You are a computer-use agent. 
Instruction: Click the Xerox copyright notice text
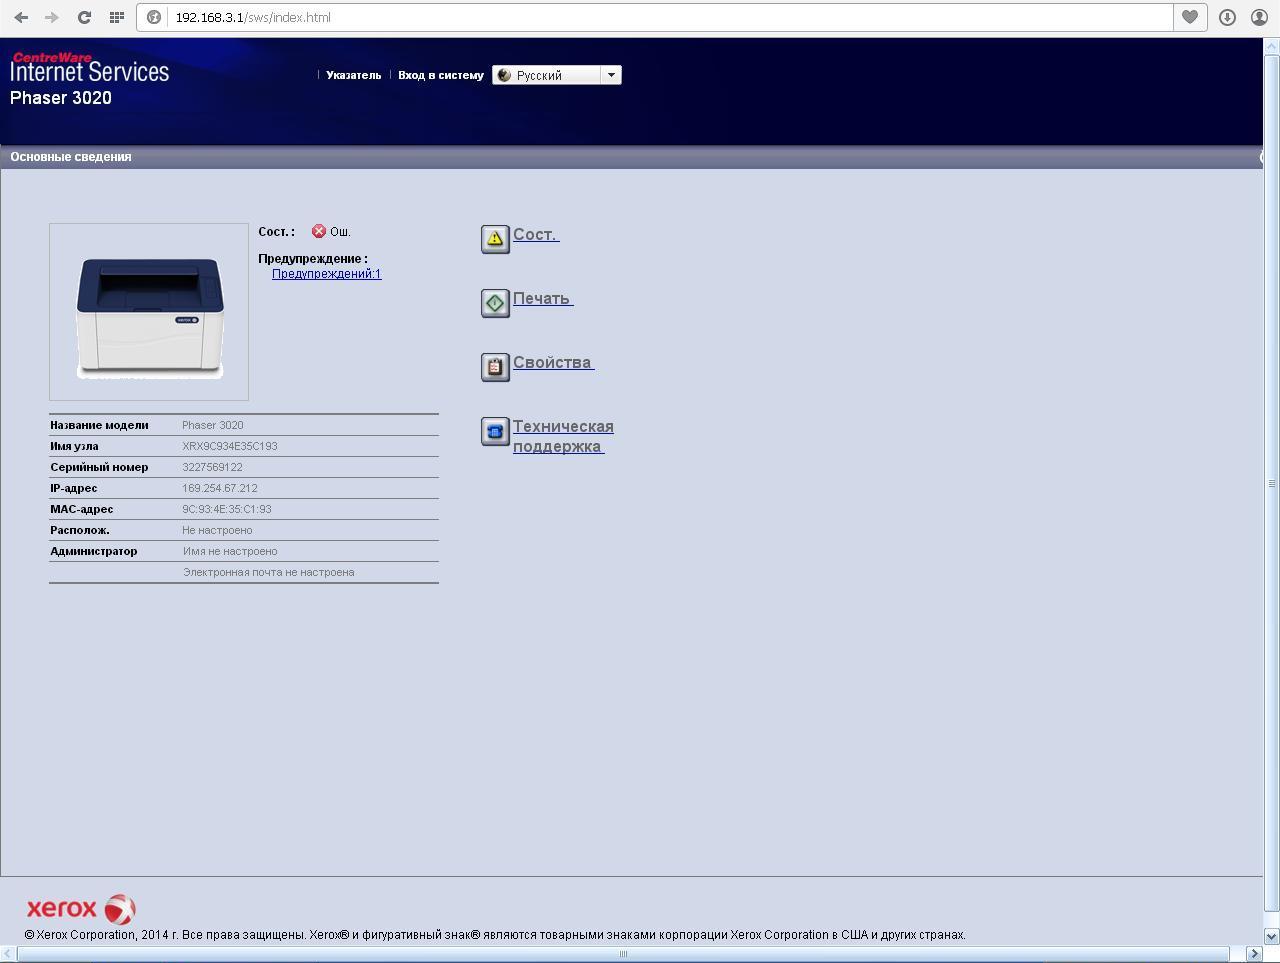[x=495, y=935]
